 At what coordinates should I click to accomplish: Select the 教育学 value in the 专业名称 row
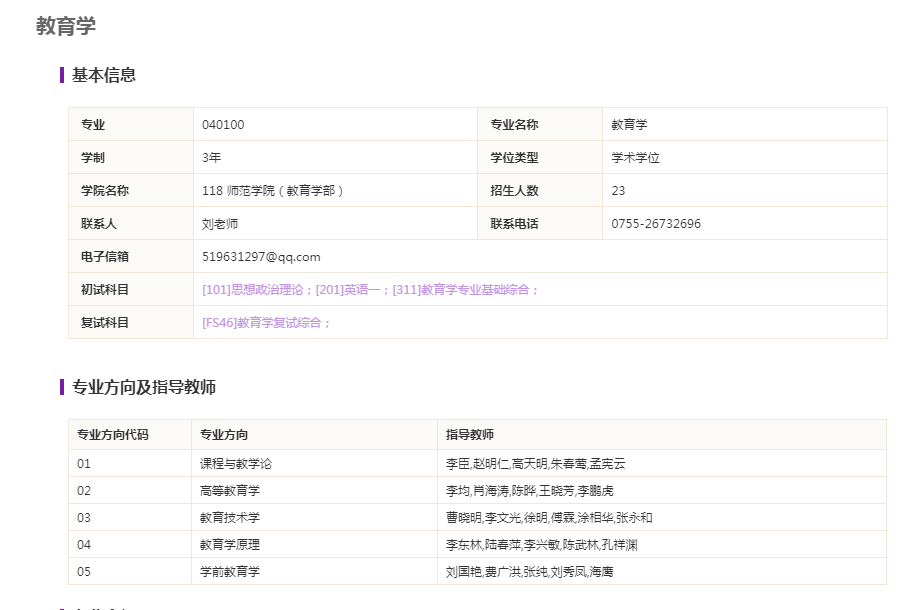click(x=629, y=125)
